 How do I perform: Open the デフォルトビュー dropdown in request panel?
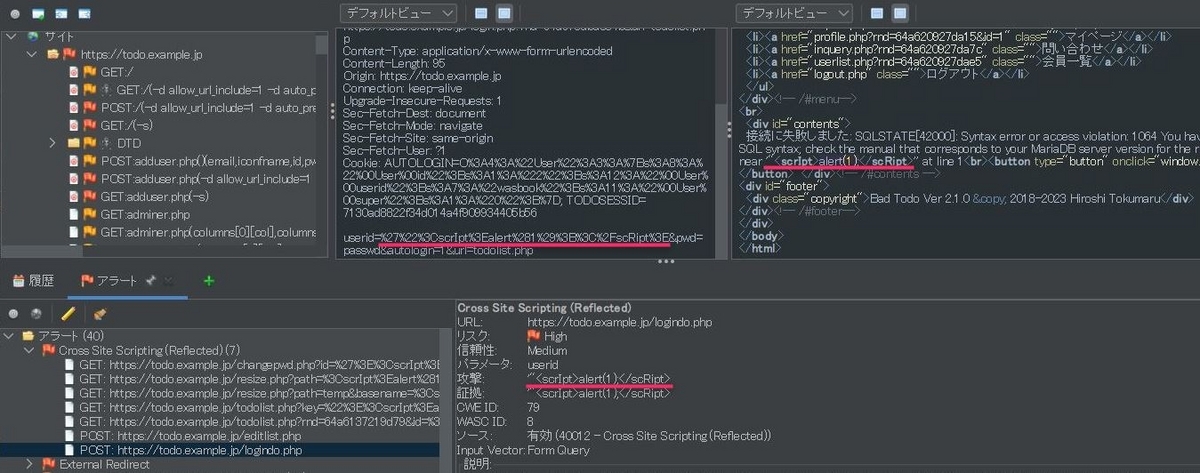coord(398,13)
